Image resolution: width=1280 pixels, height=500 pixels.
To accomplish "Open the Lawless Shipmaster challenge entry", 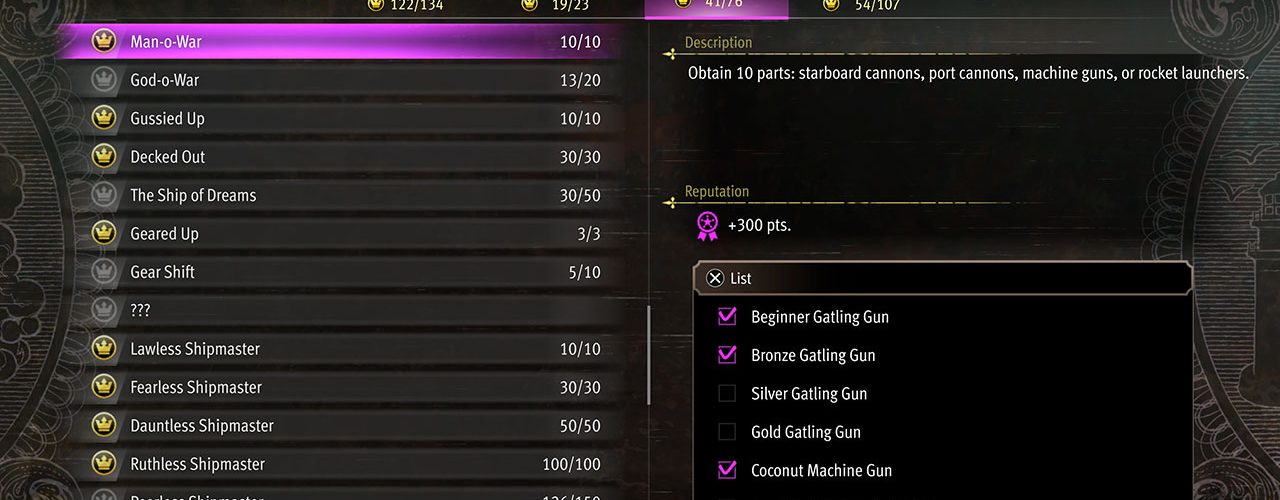I will (340, 349).
